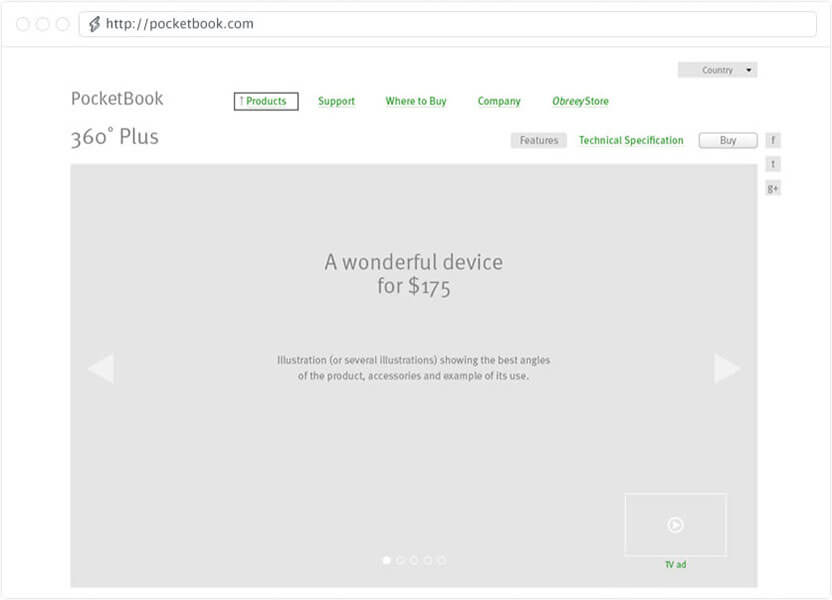This screenshot has height=600, width=832.
Task: Click the URL address field
Action: (450, 24)
